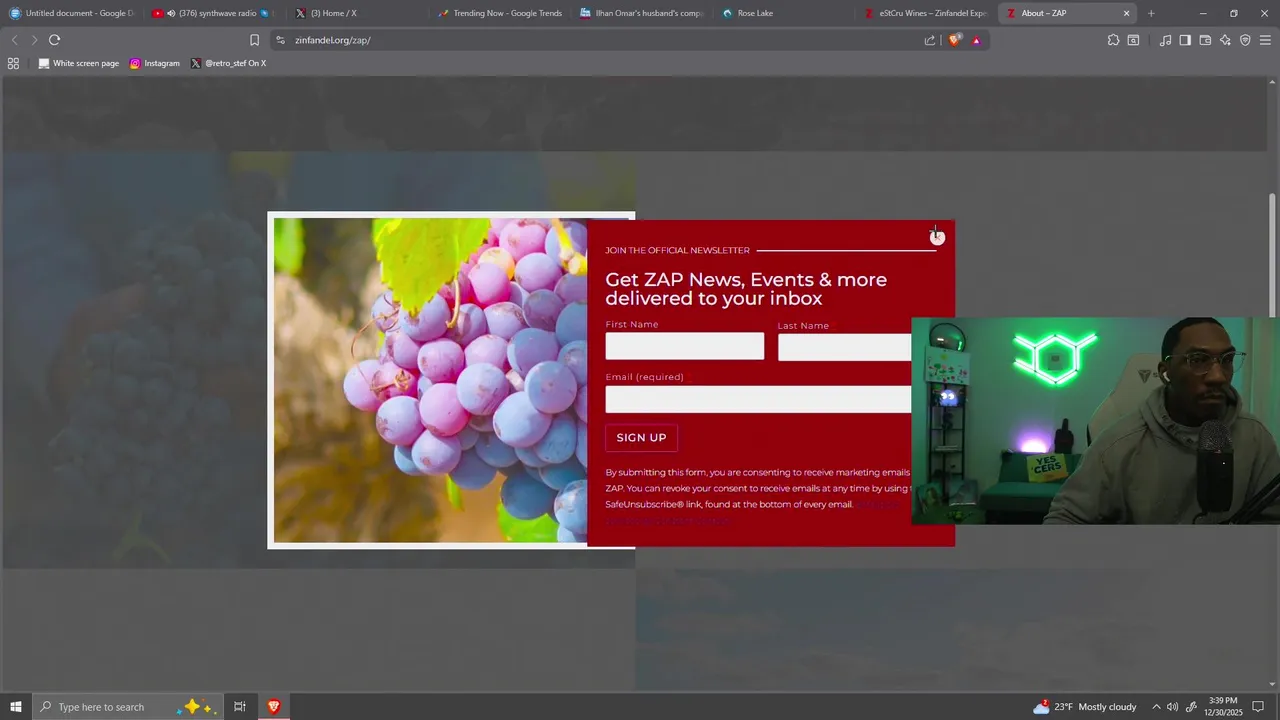This screenshot has height=720, width=1280.
Task: Close the newsletter popup
Action: pyautogui.click(x=937, y=237)
